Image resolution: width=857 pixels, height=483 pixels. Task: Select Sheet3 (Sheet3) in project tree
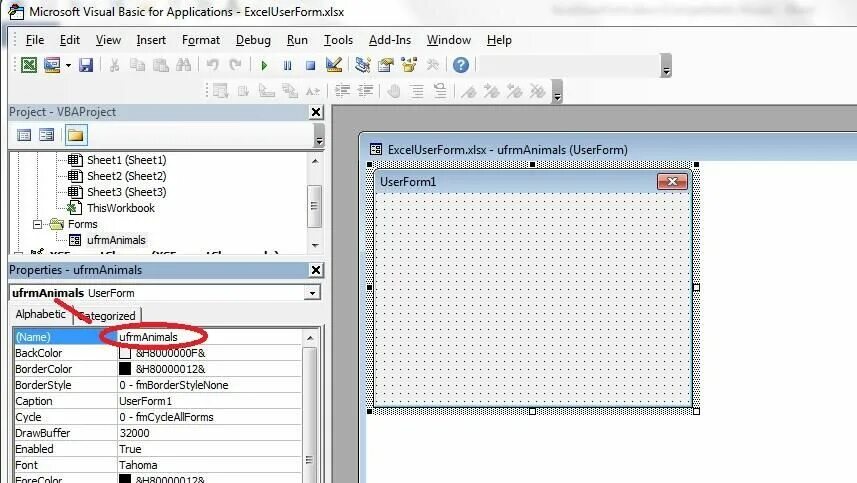point(126,192)
